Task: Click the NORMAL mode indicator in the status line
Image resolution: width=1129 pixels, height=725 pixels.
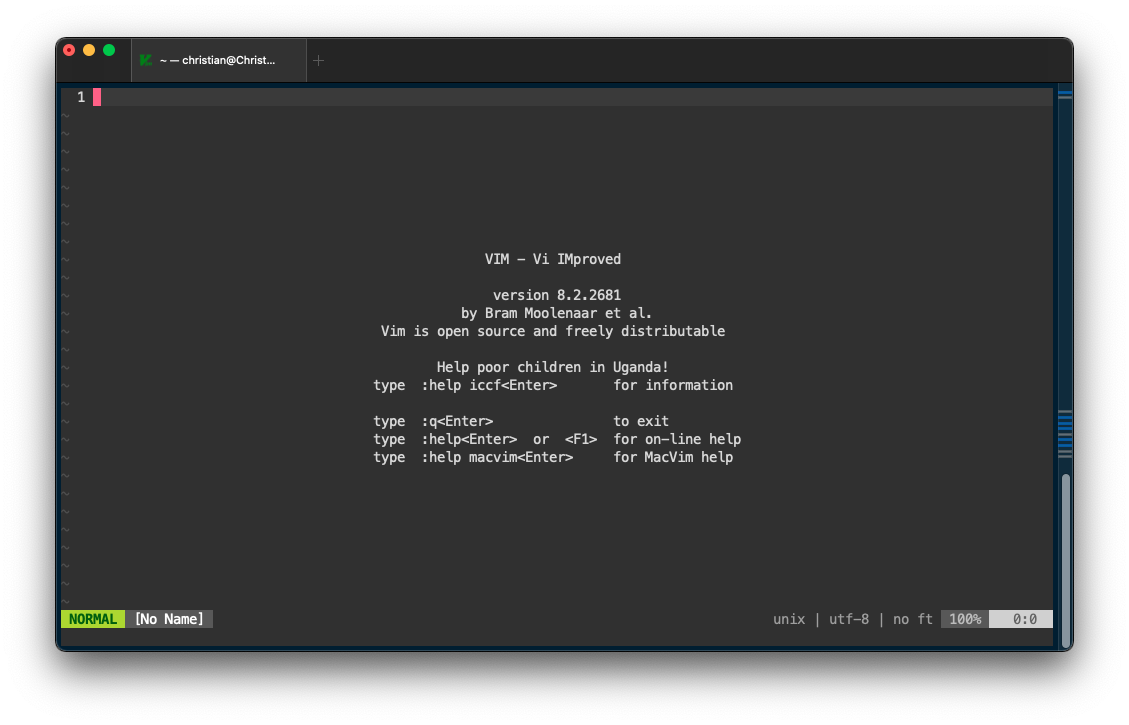Action: [93, 619]
